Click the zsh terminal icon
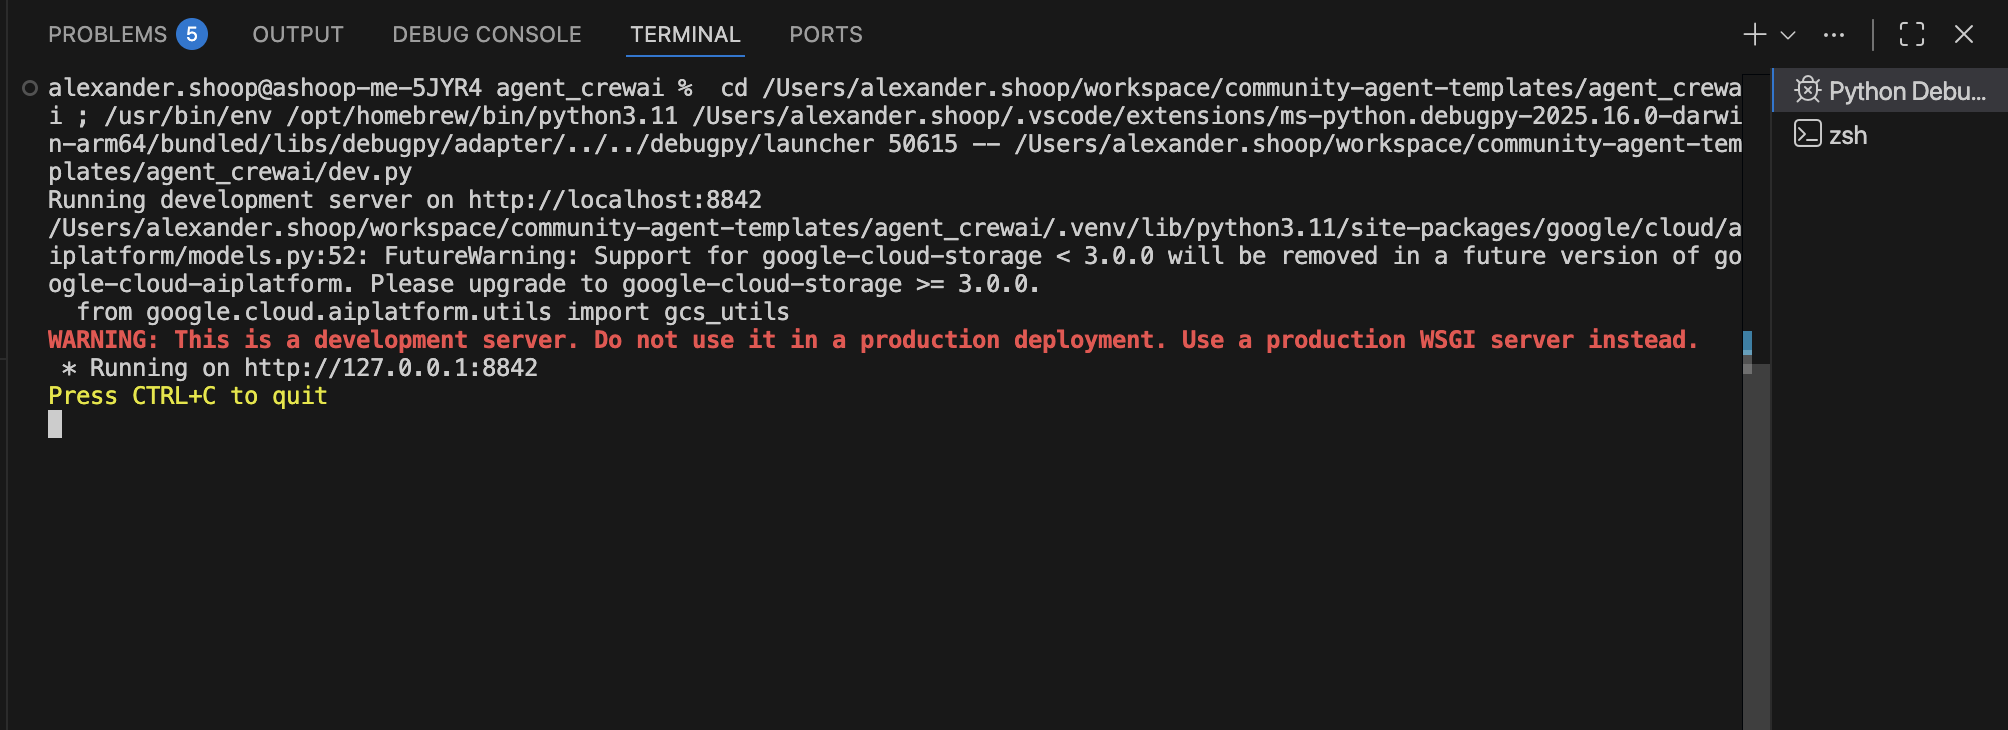The image size is (2008, 730). tap(1807, 134)
